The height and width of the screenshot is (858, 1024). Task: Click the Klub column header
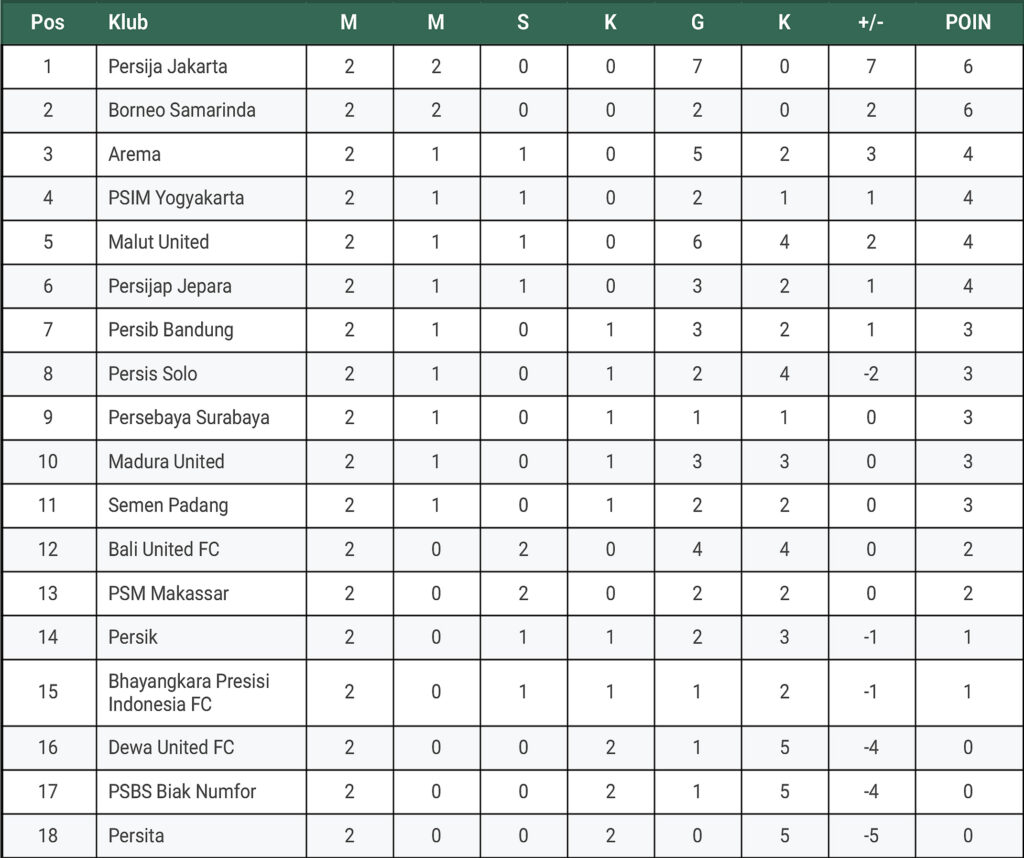128,22
